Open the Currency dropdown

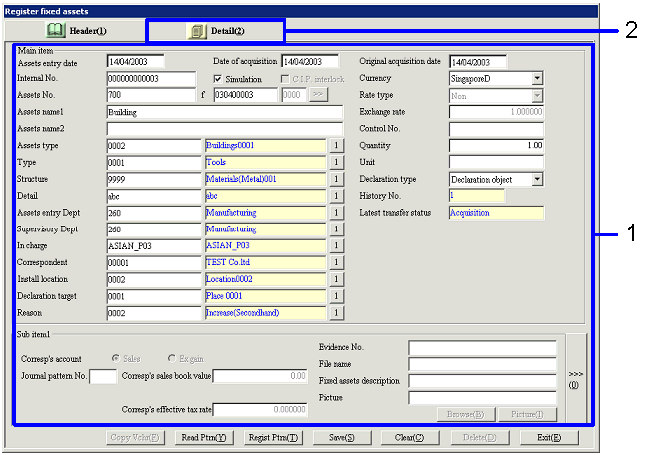coord(537,78)
